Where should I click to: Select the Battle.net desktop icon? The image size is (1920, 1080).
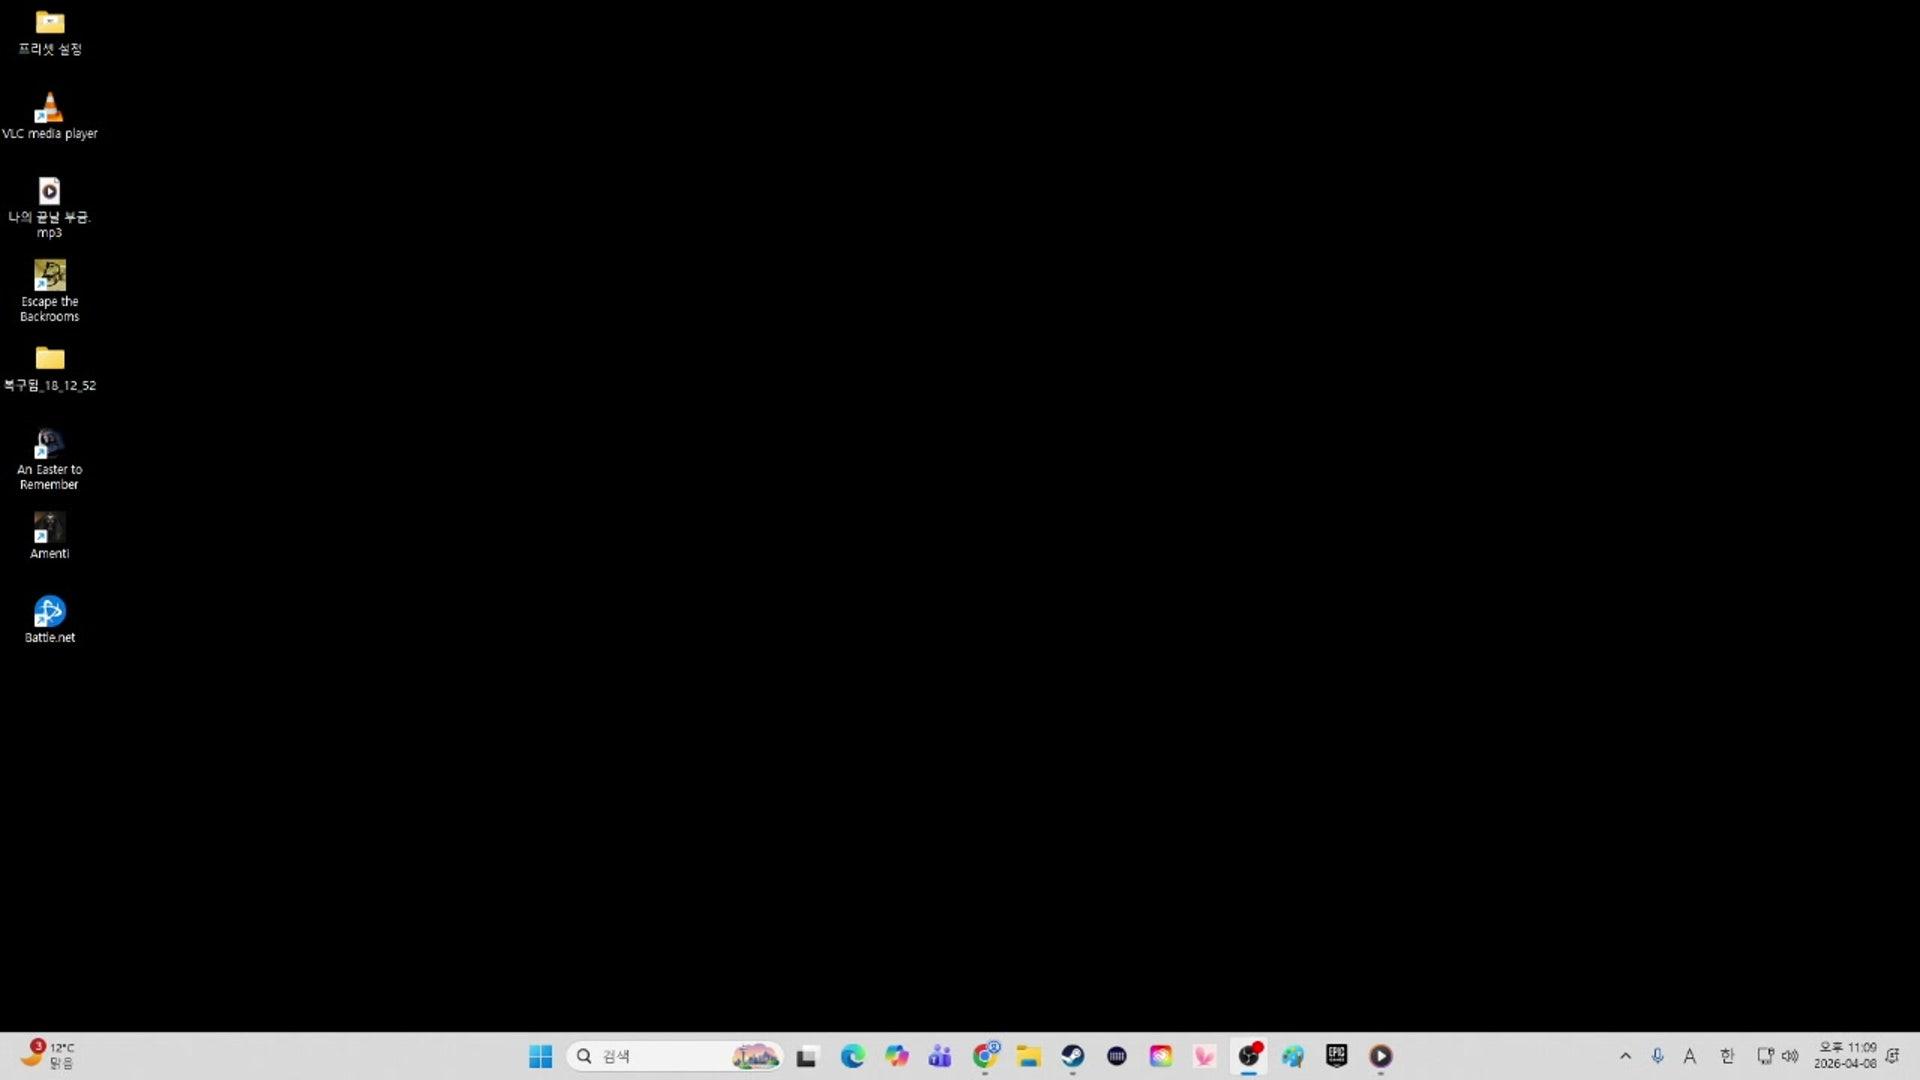point(49,612)
